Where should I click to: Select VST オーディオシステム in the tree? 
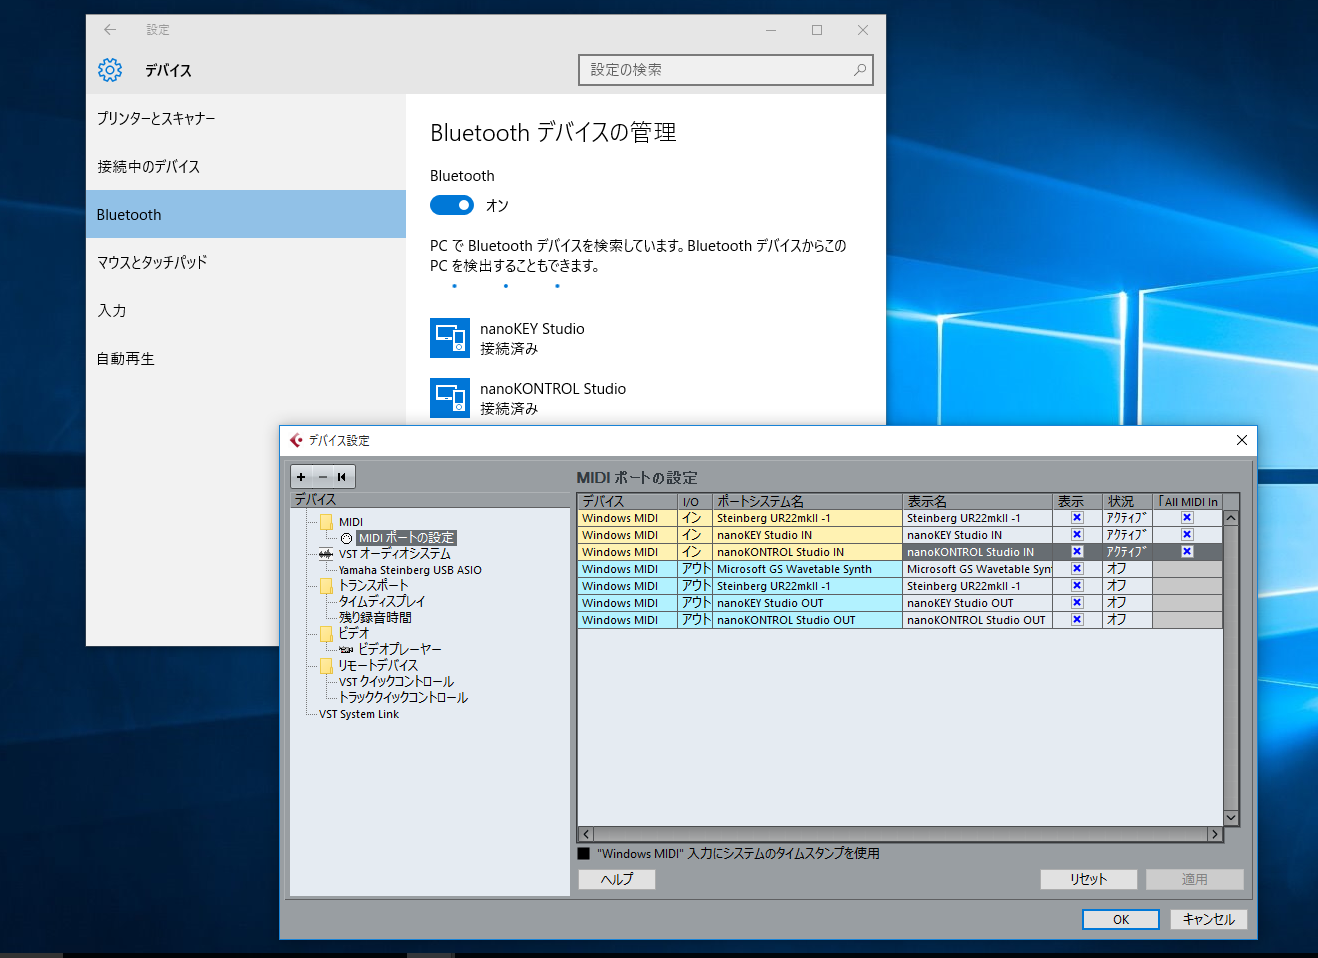click(x=394, y=554)
